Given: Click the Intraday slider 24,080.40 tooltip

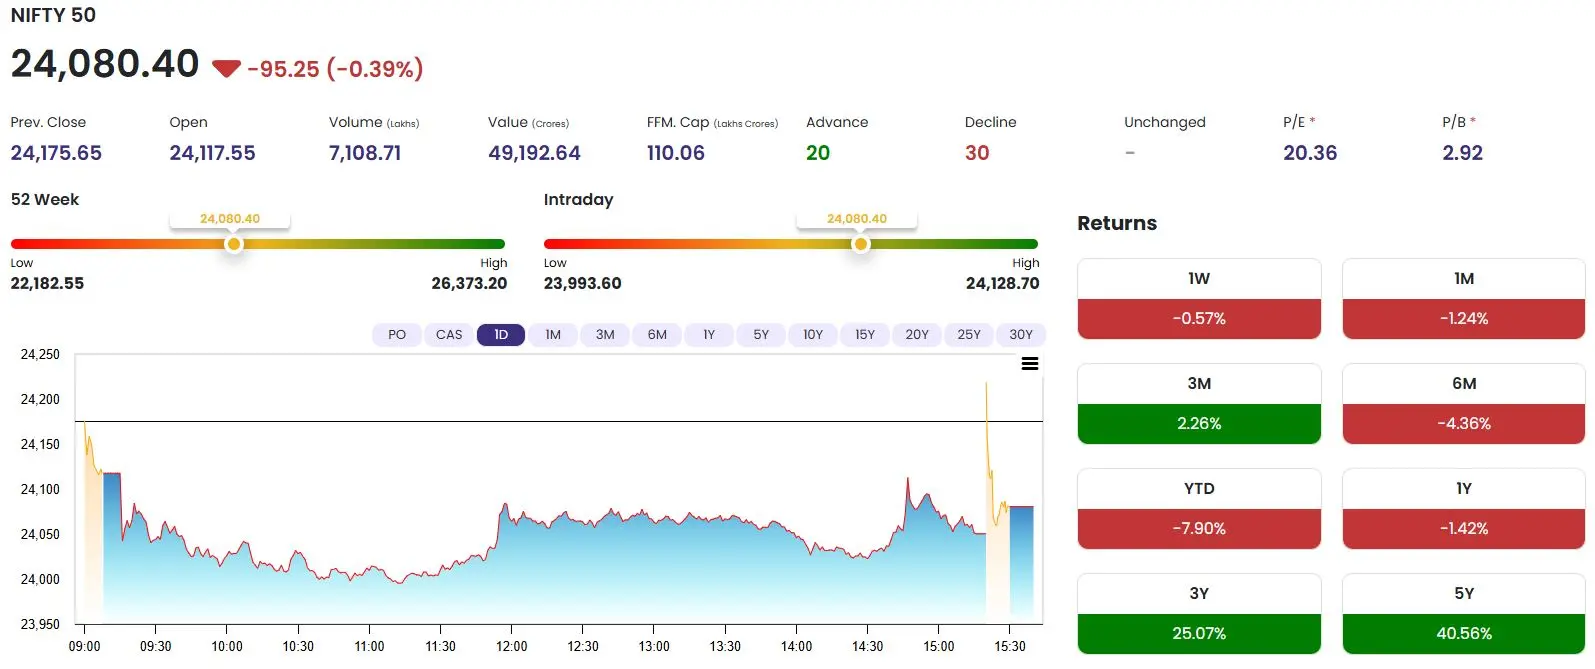Looking at the screenshot, I should [x=857, y=219].
